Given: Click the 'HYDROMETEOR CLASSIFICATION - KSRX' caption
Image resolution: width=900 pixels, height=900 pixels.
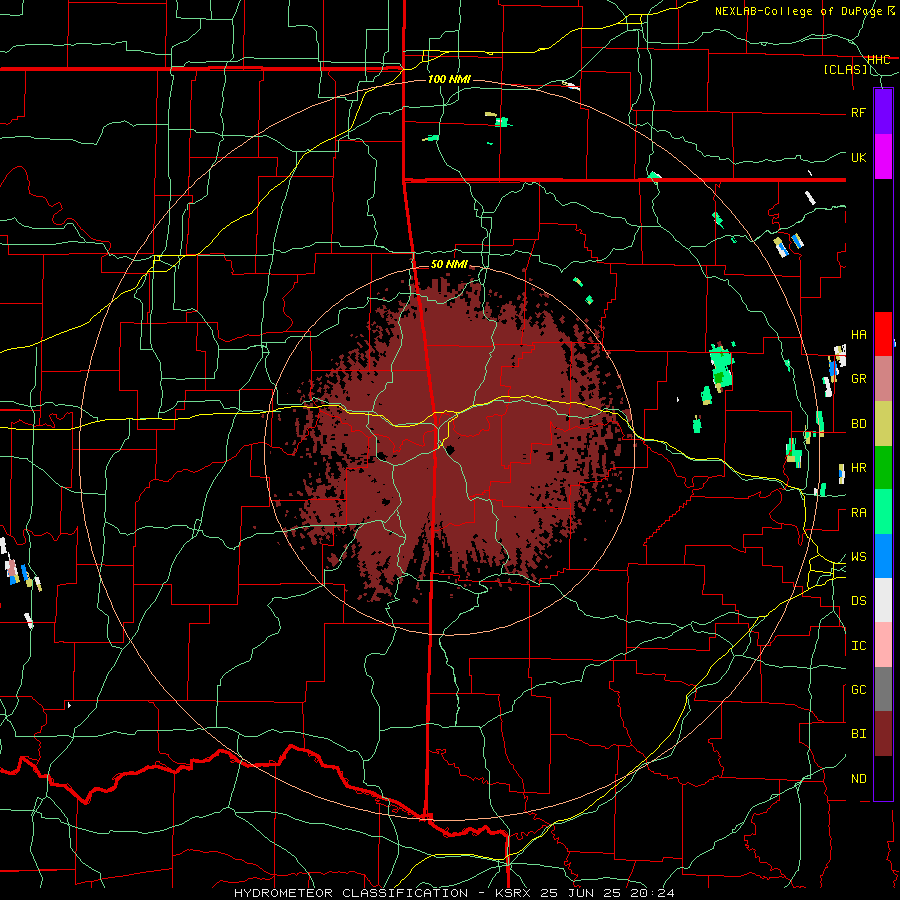Looking at the screenshot, I should 383,893.
